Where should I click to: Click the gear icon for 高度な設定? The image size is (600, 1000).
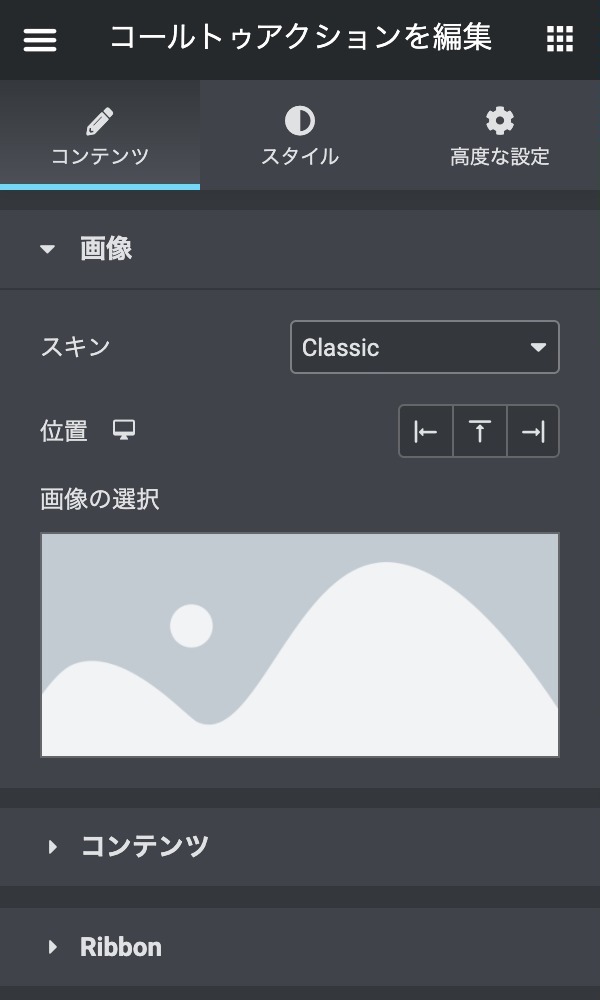[499, 122]
